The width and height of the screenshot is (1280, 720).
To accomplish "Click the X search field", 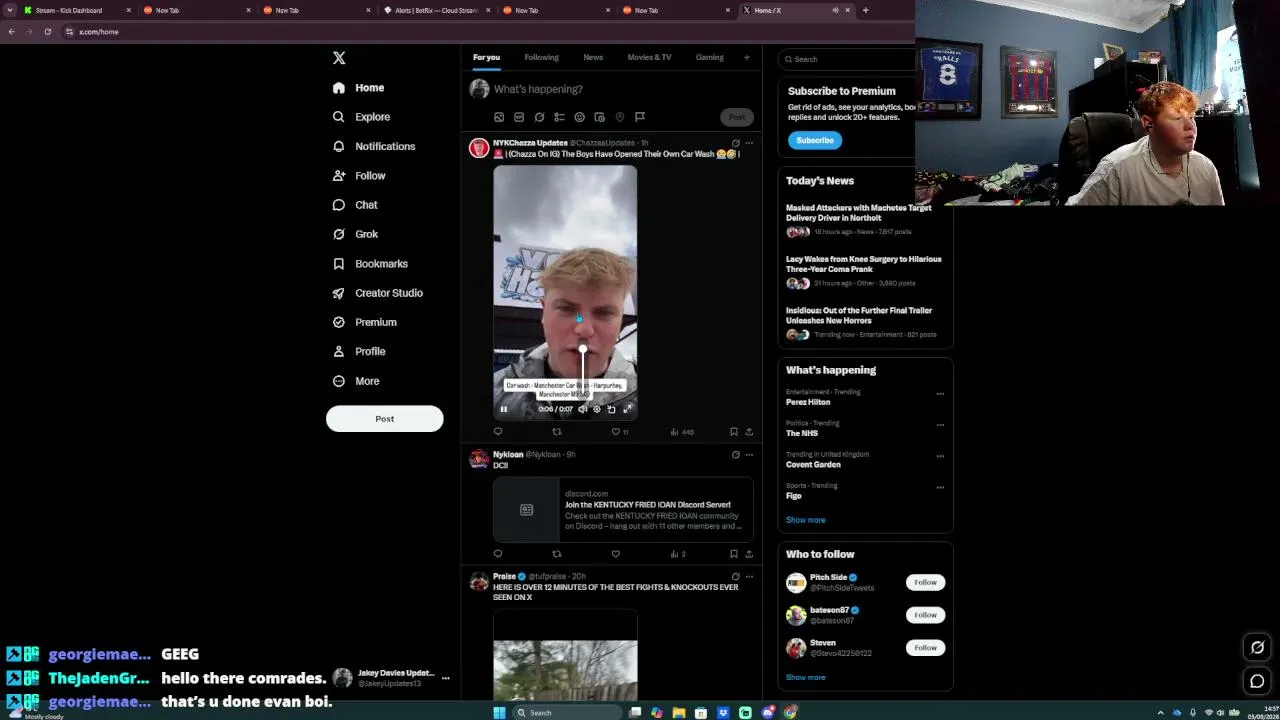I will [850, 59].
